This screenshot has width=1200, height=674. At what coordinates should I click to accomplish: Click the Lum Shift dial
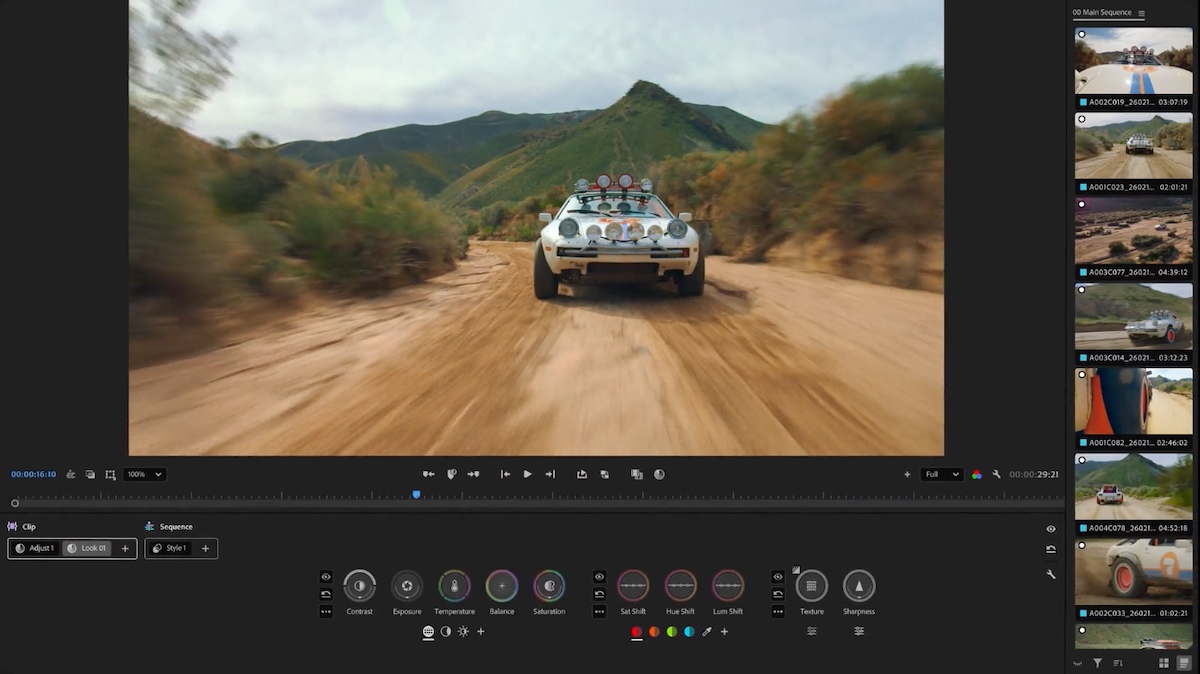pyautogui.click(x=728, y=586)
